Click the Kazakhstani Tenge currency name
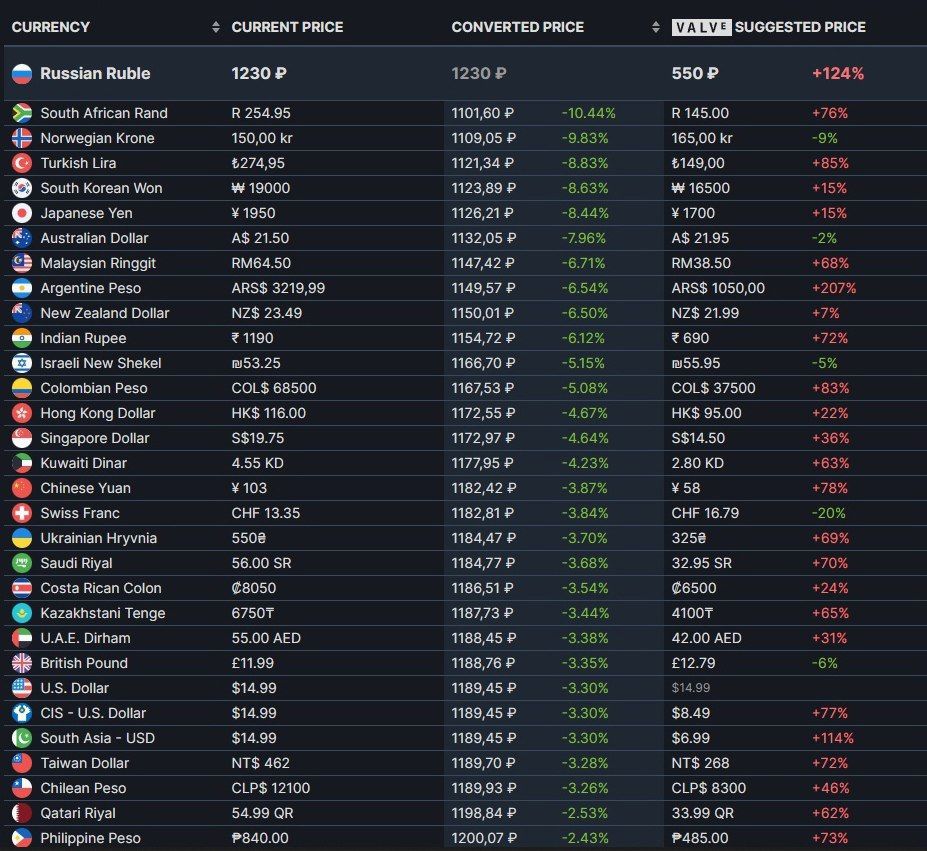Screen dimensions: 927x851 click(x=102, y=613)
